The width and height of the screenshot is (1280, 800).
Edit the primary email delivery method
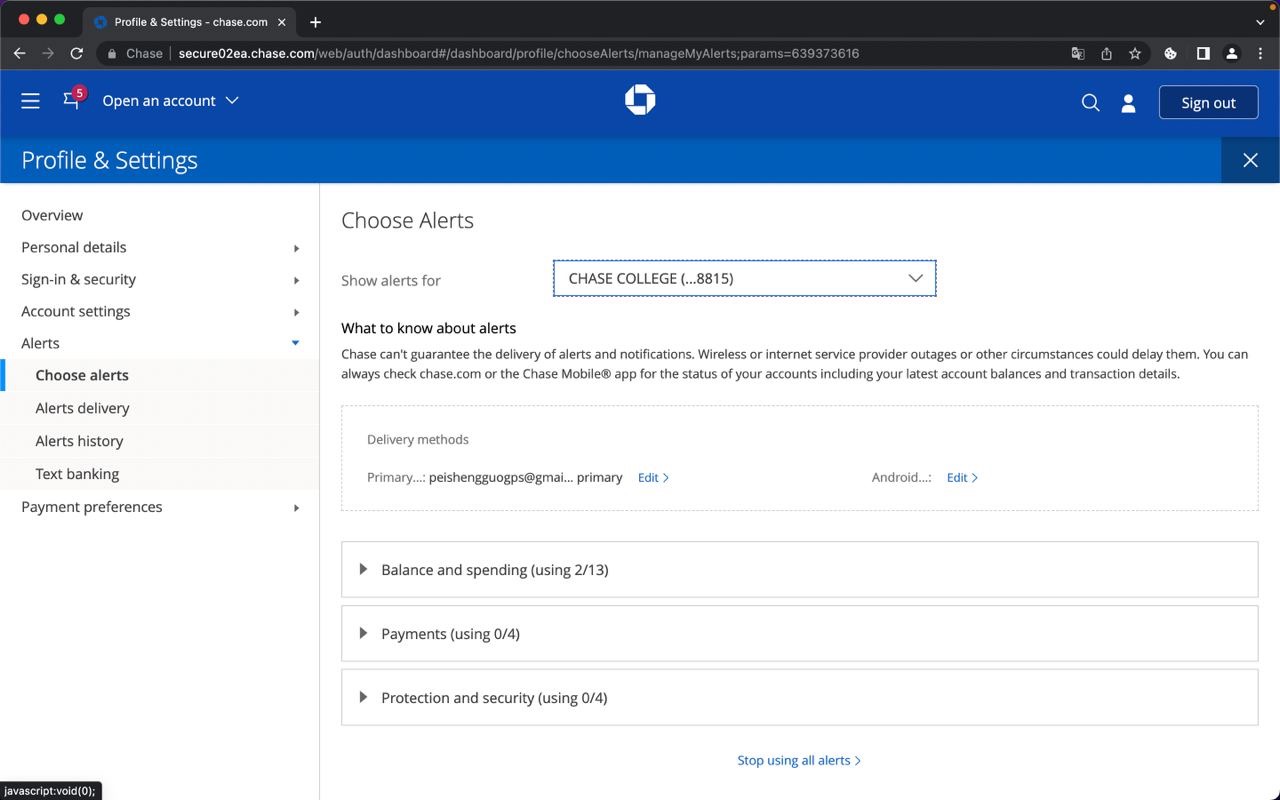coord(653,478)
